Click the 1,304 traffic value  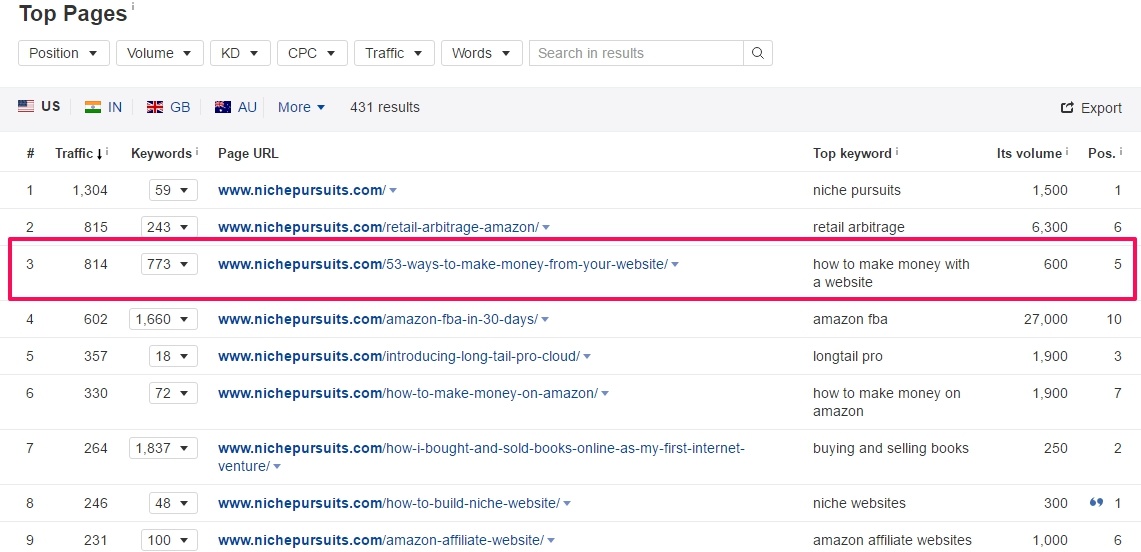coord(90,191)
